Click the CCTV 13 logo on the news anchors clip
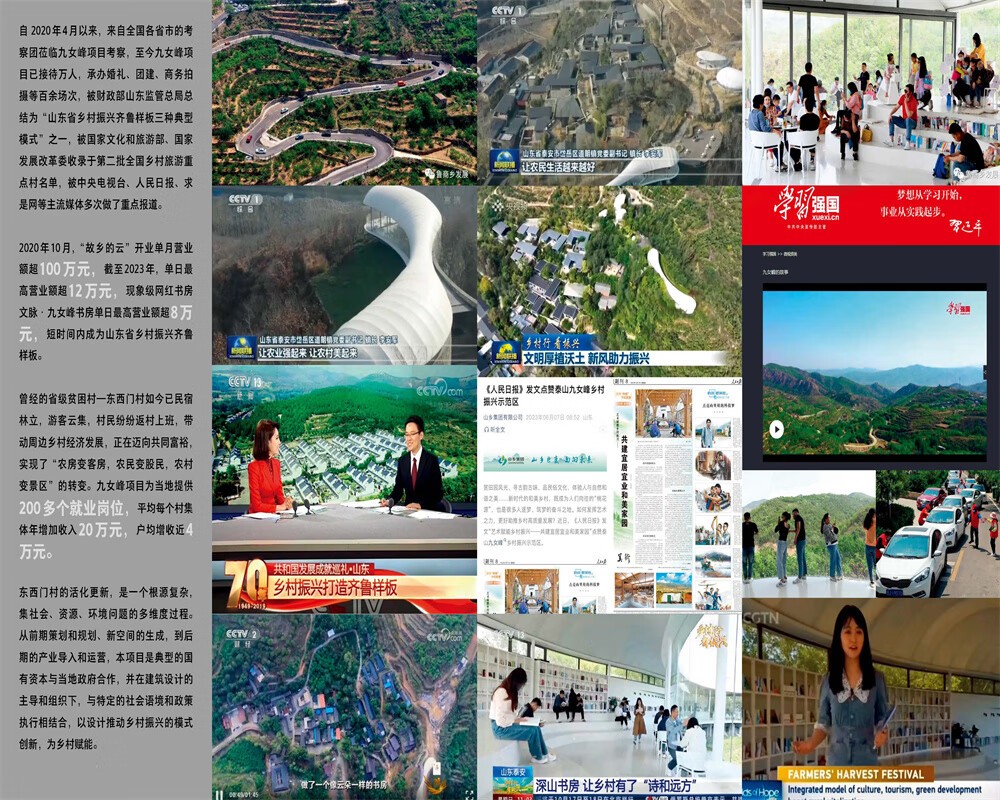Screen dimensions: 1000x800 246,381
